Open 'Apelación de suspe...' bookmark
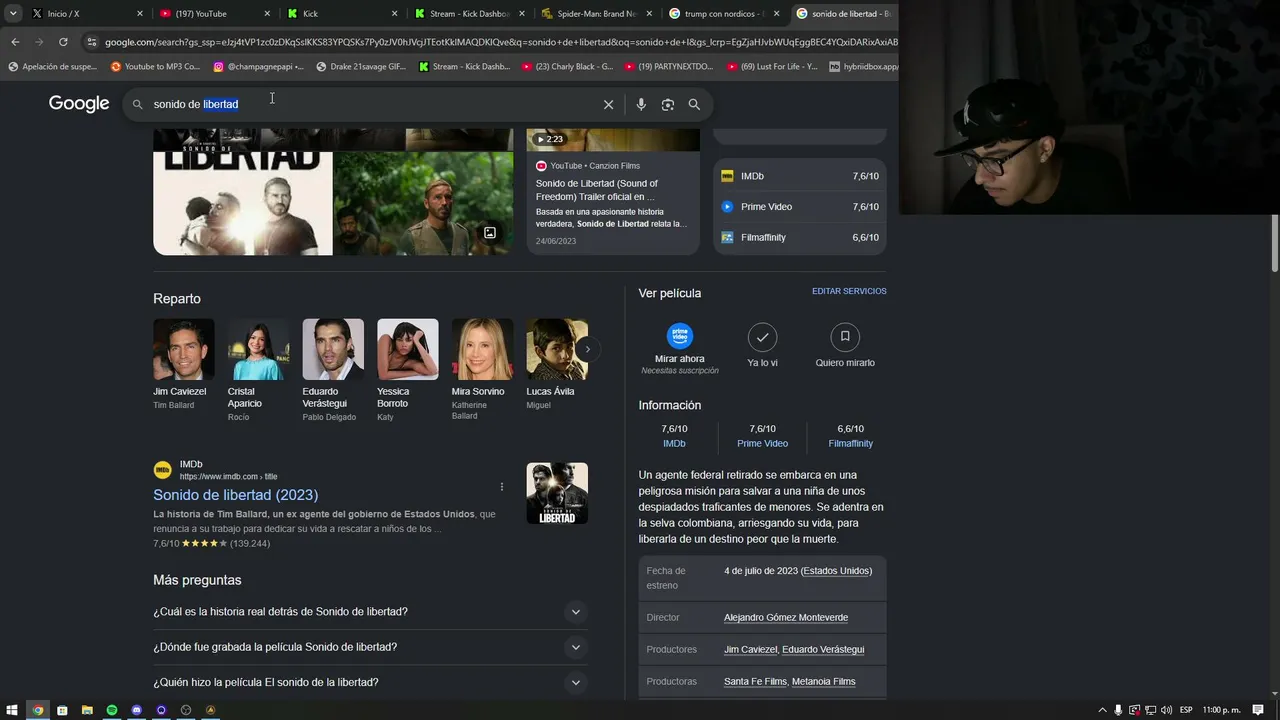The height and width of the screenshot is (720, 1280). [52, 67]
